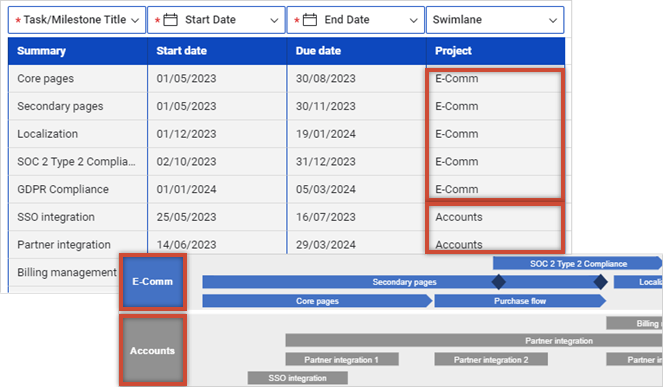Open the Task/Milestone Title dropdown
Image resolution: width=663 pixels, height=387 pixels.
[77, 20]
